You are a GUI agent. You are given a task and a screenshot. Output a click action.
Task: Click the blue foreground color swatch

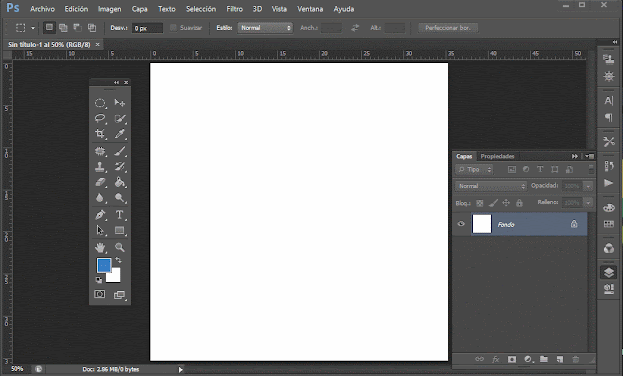[103, 265]
